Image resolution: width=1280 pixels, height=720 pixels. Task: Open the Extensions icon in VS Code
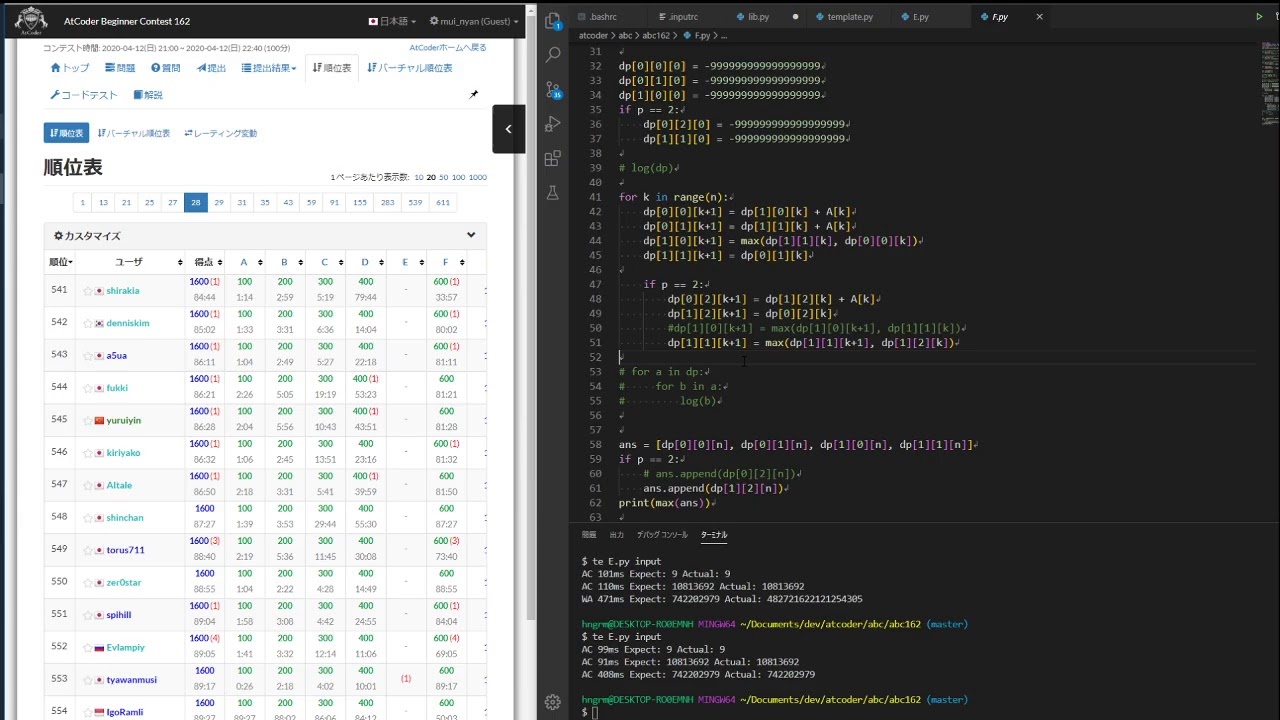(553, 158)
